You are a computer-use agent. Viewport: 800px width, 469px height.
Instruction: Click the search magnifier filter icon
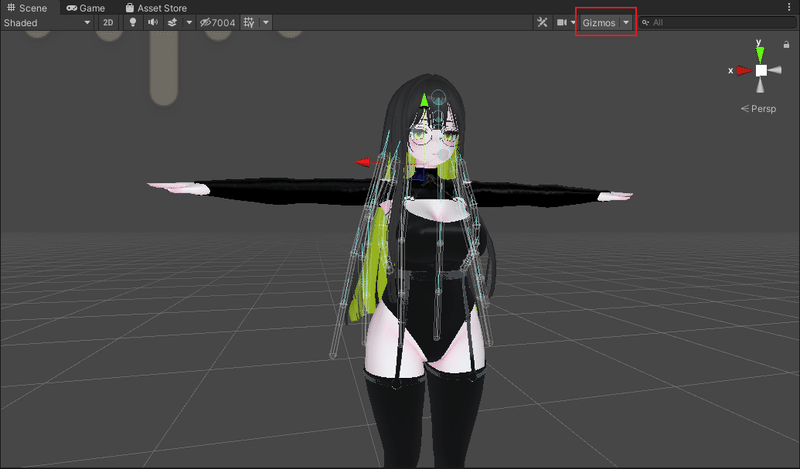[x=645, y=22]
